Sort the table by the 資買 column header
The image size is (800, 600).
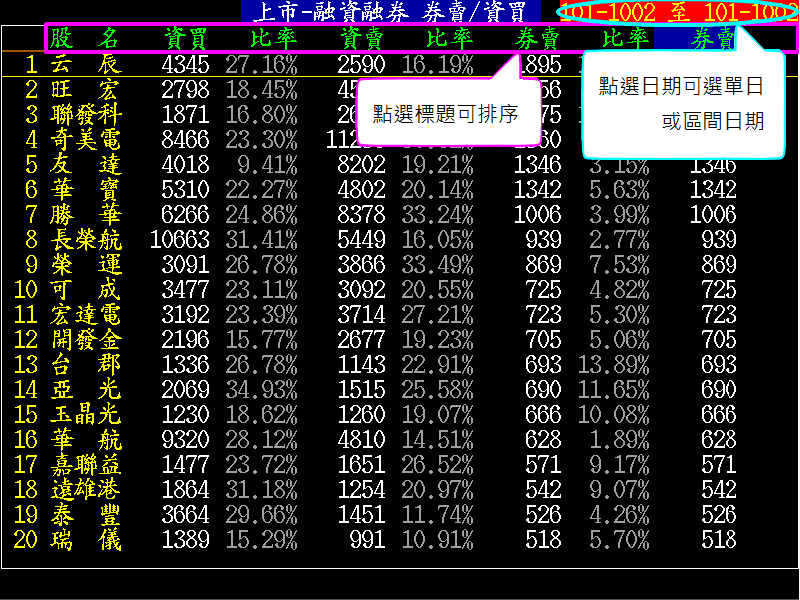pos(185,39)
